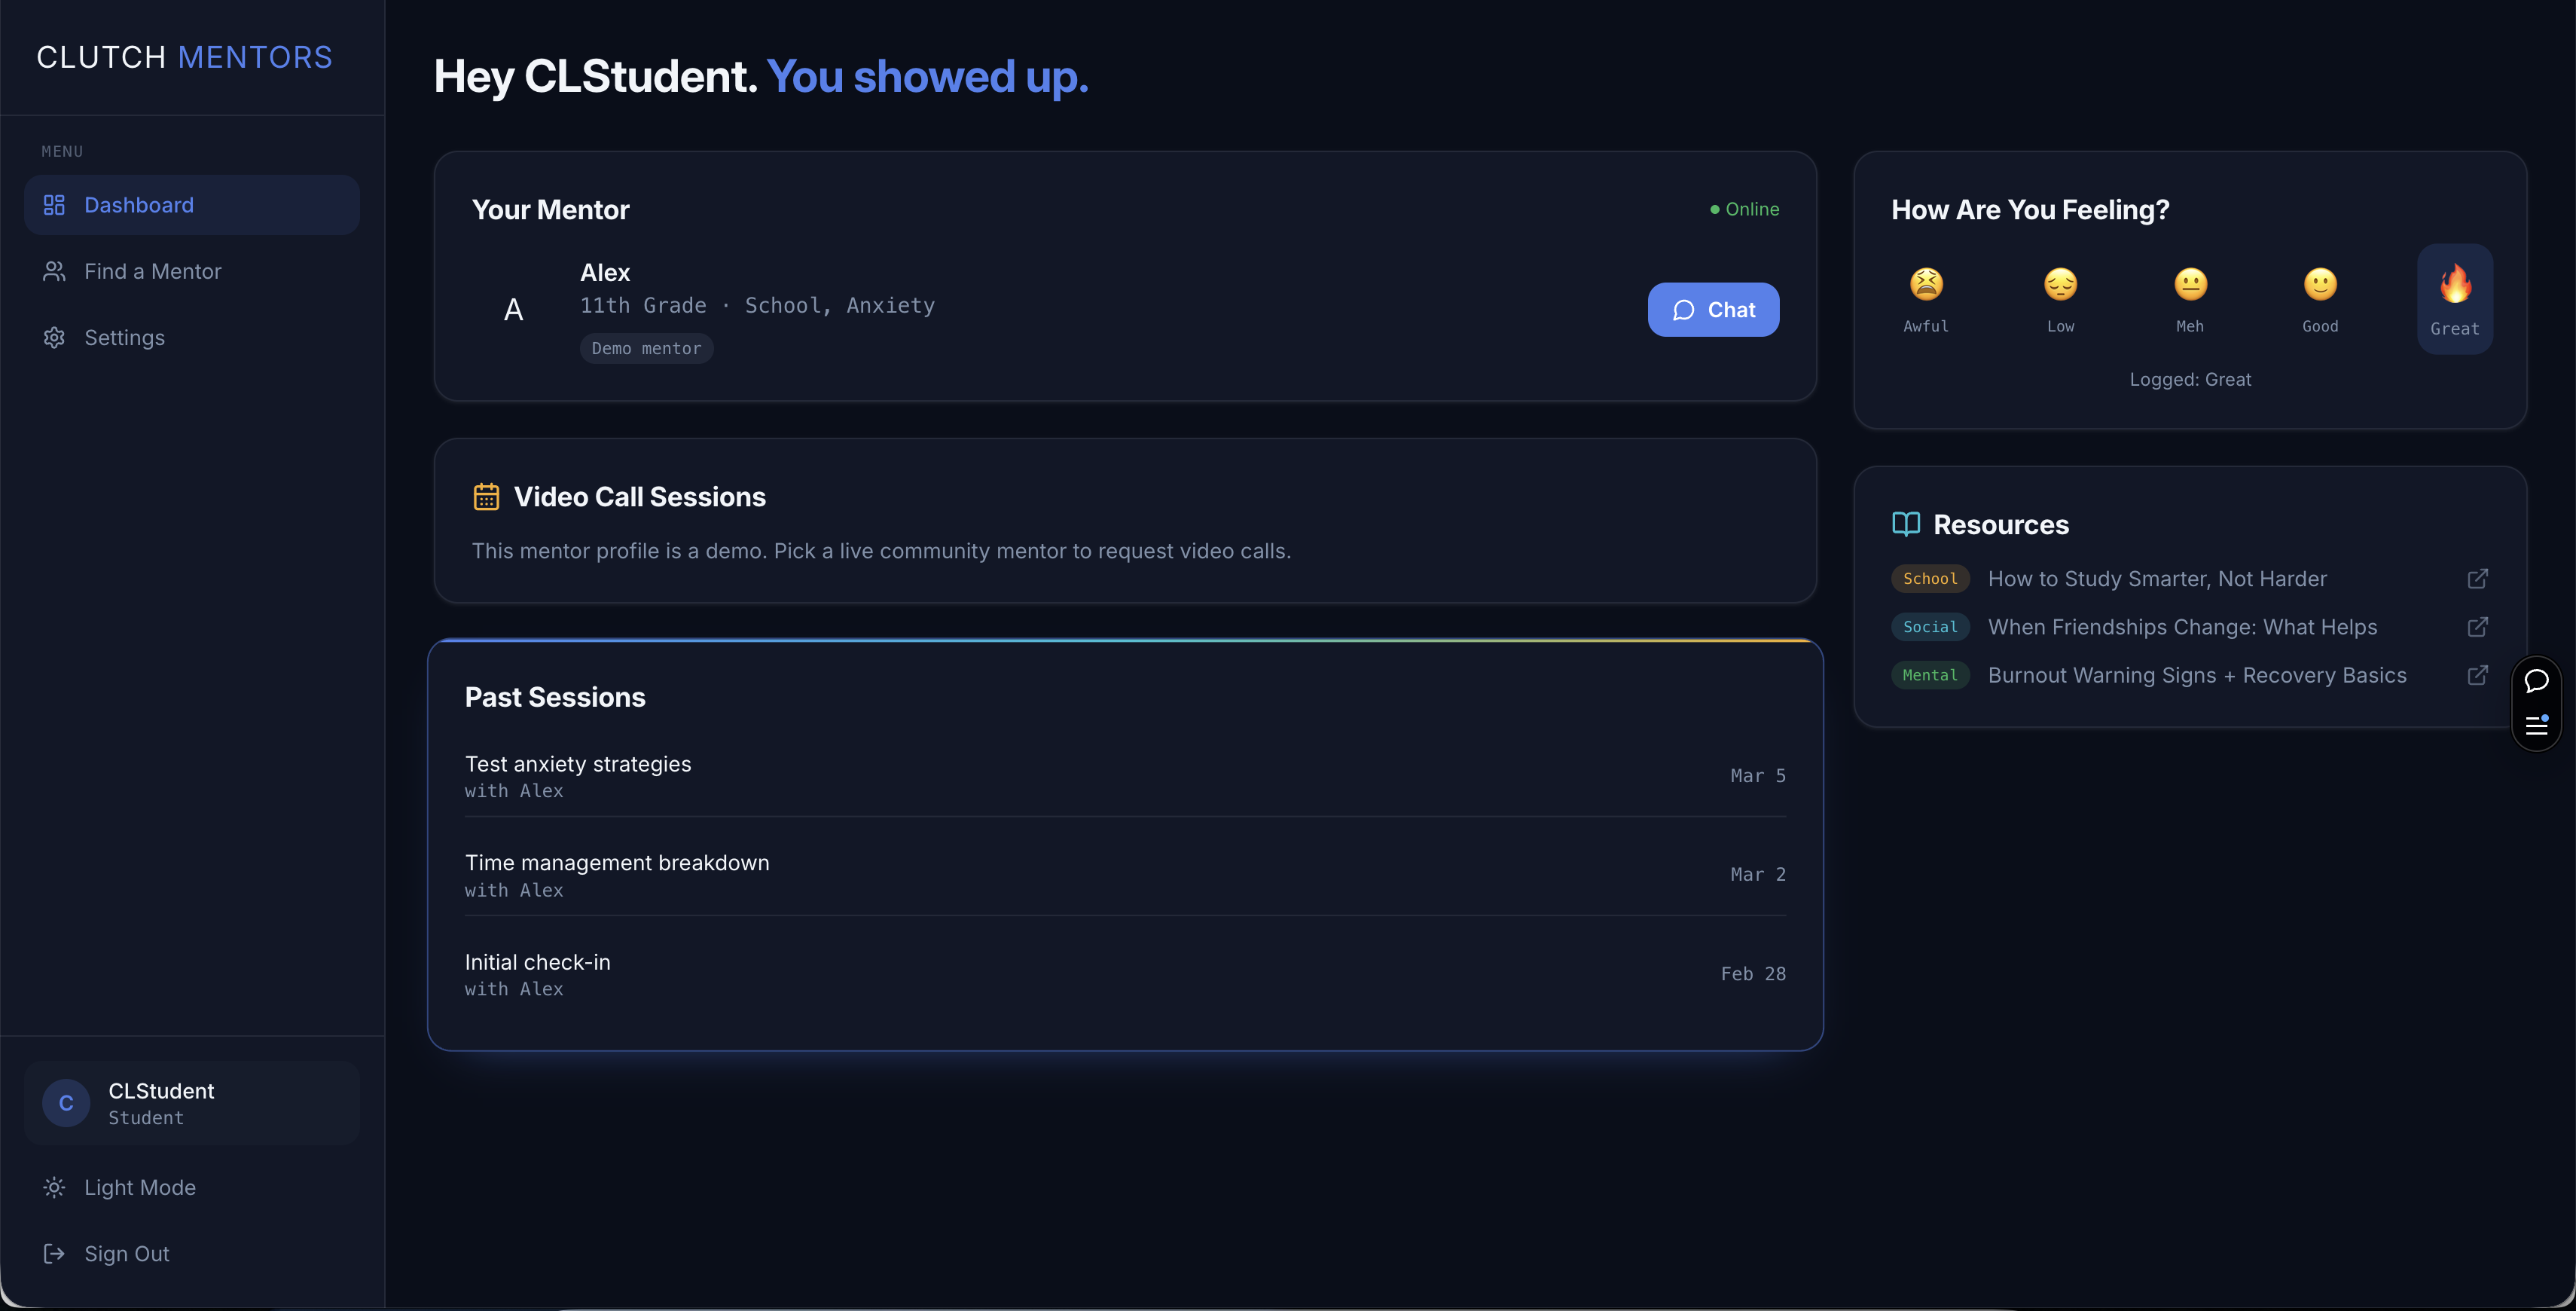
Task: Open external link icon for Friendships resource
Action: [x=2477, y=627]
